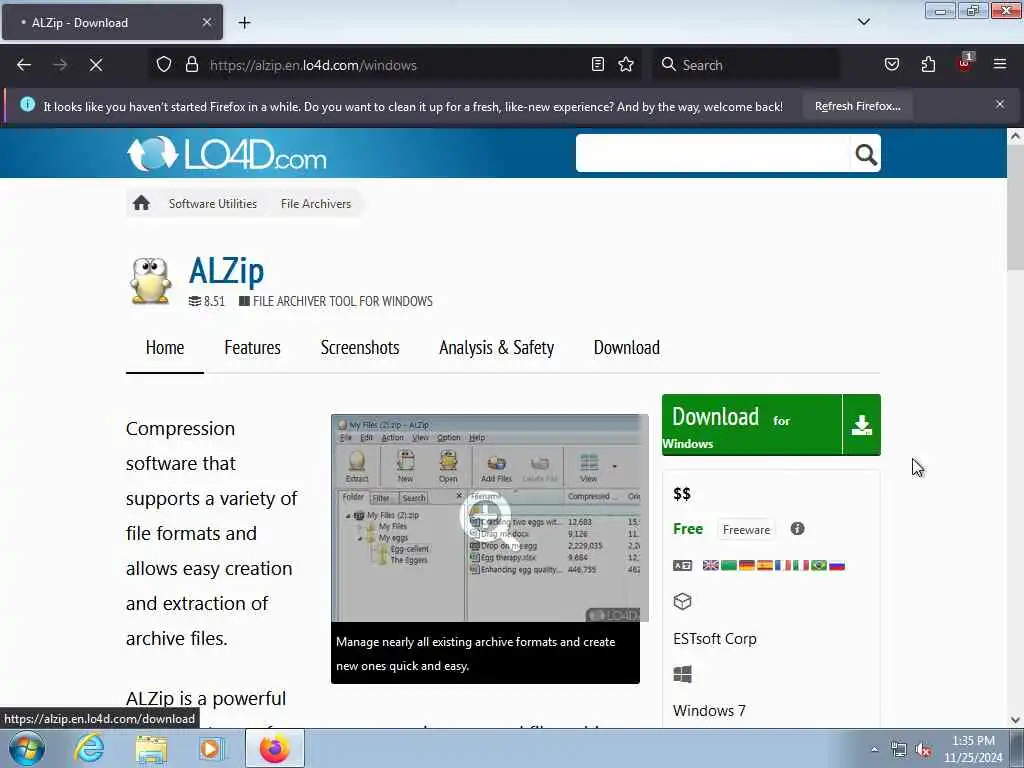
Task: Open Windows Media Player taskbar icon
Action: pyautogui.click(x=212, y=748)
